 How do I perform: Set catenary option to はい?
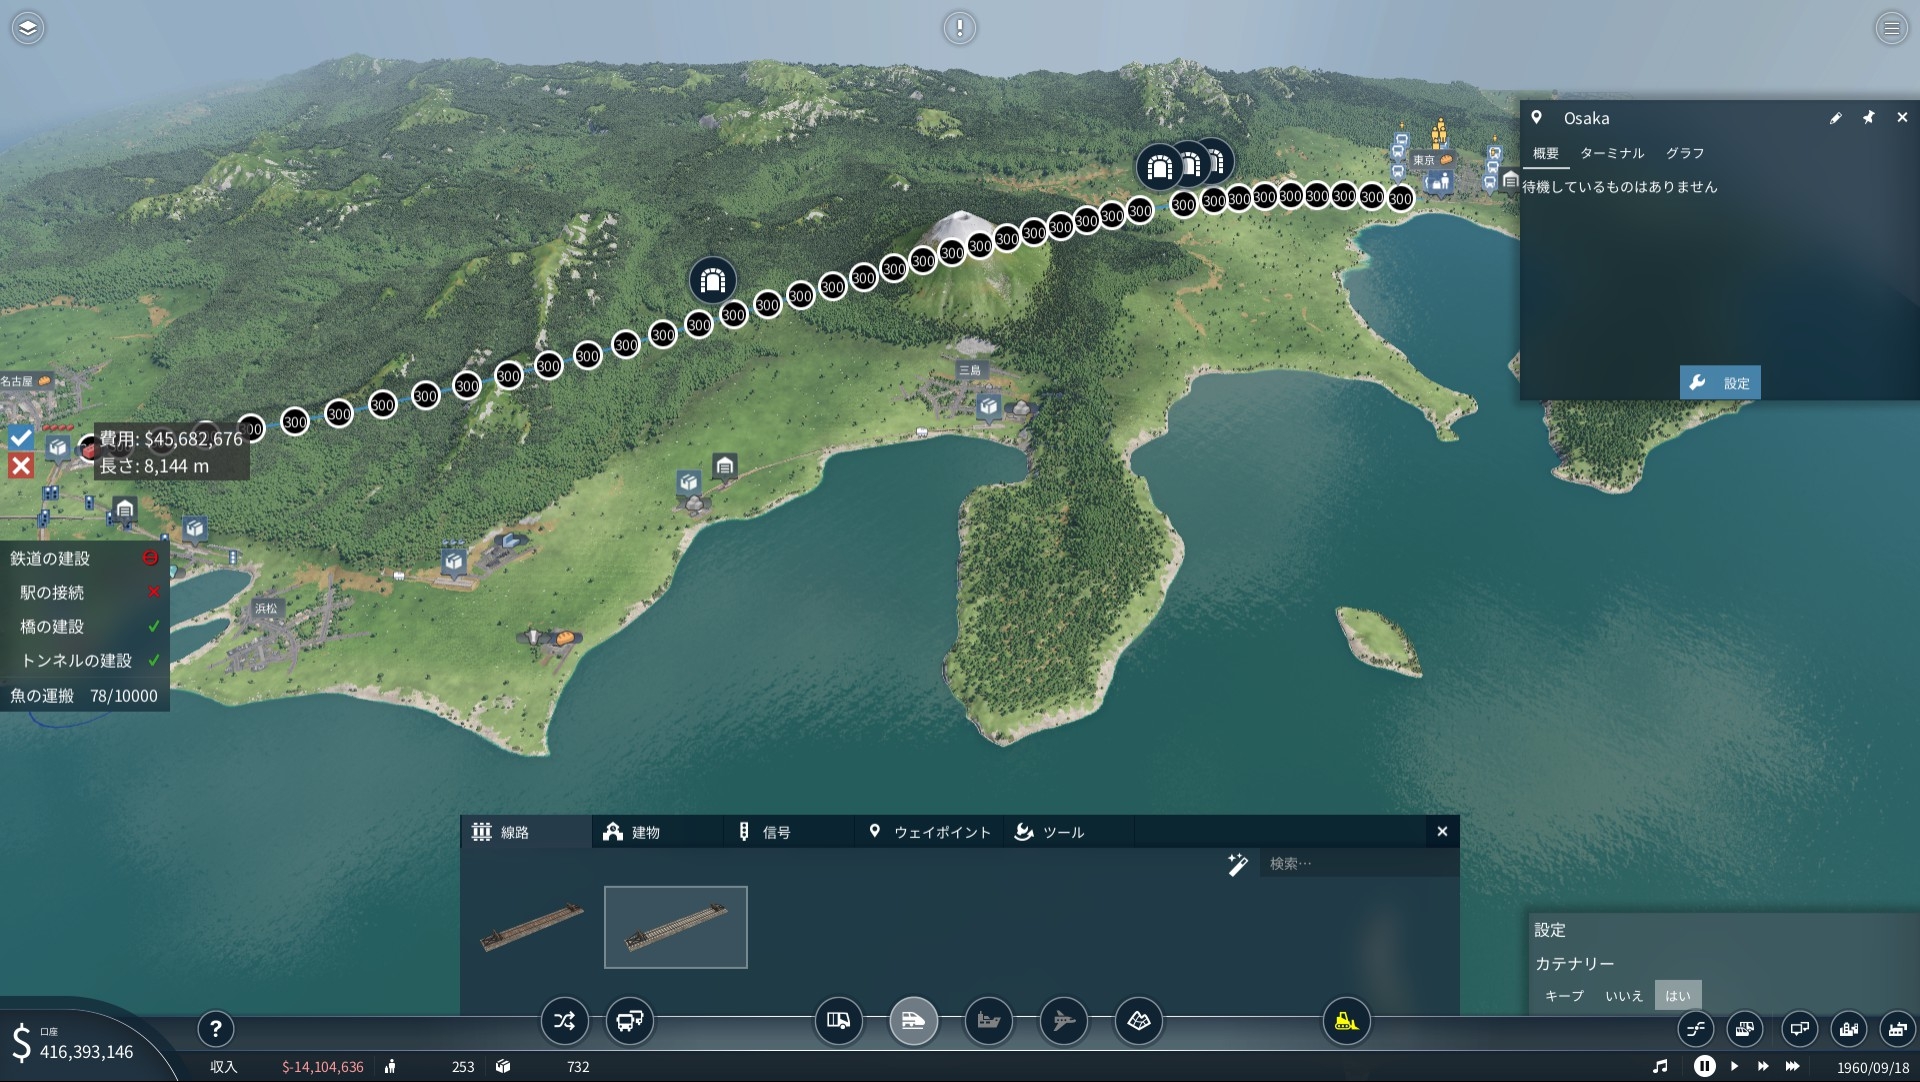pos(1678,996)
